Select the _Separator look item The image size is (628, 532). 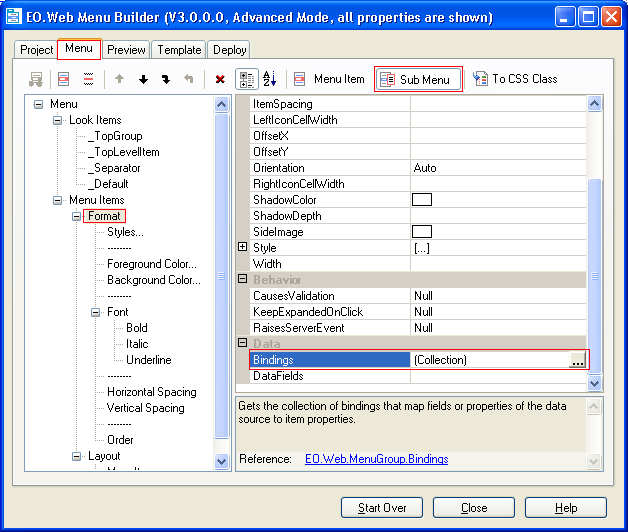tap(114, 168)
